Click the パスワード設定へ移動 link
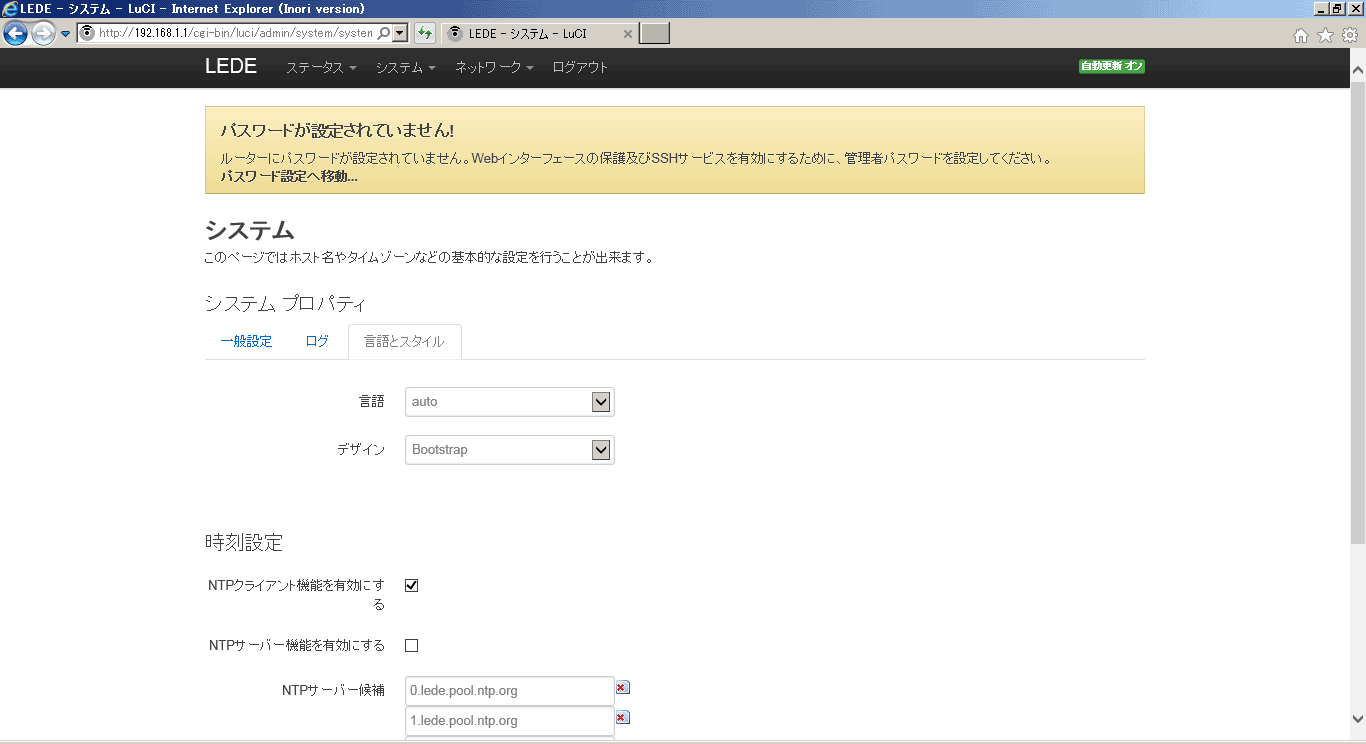 coord(288,176)
